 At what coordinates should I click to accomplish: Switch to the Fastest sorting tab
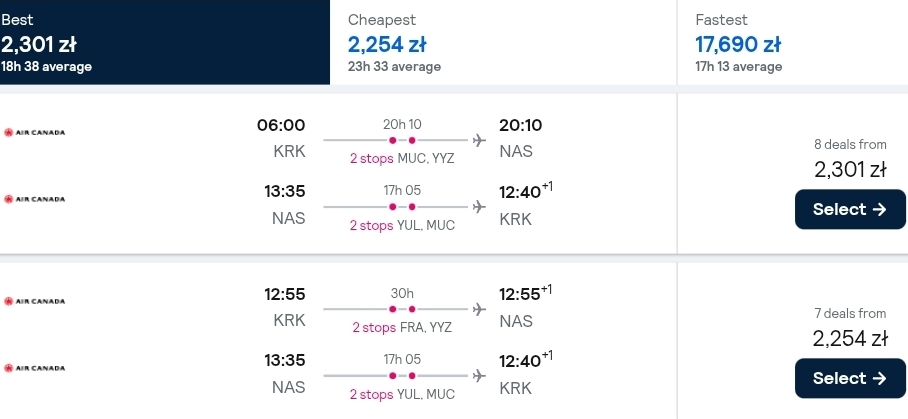(x=792, y=42)
